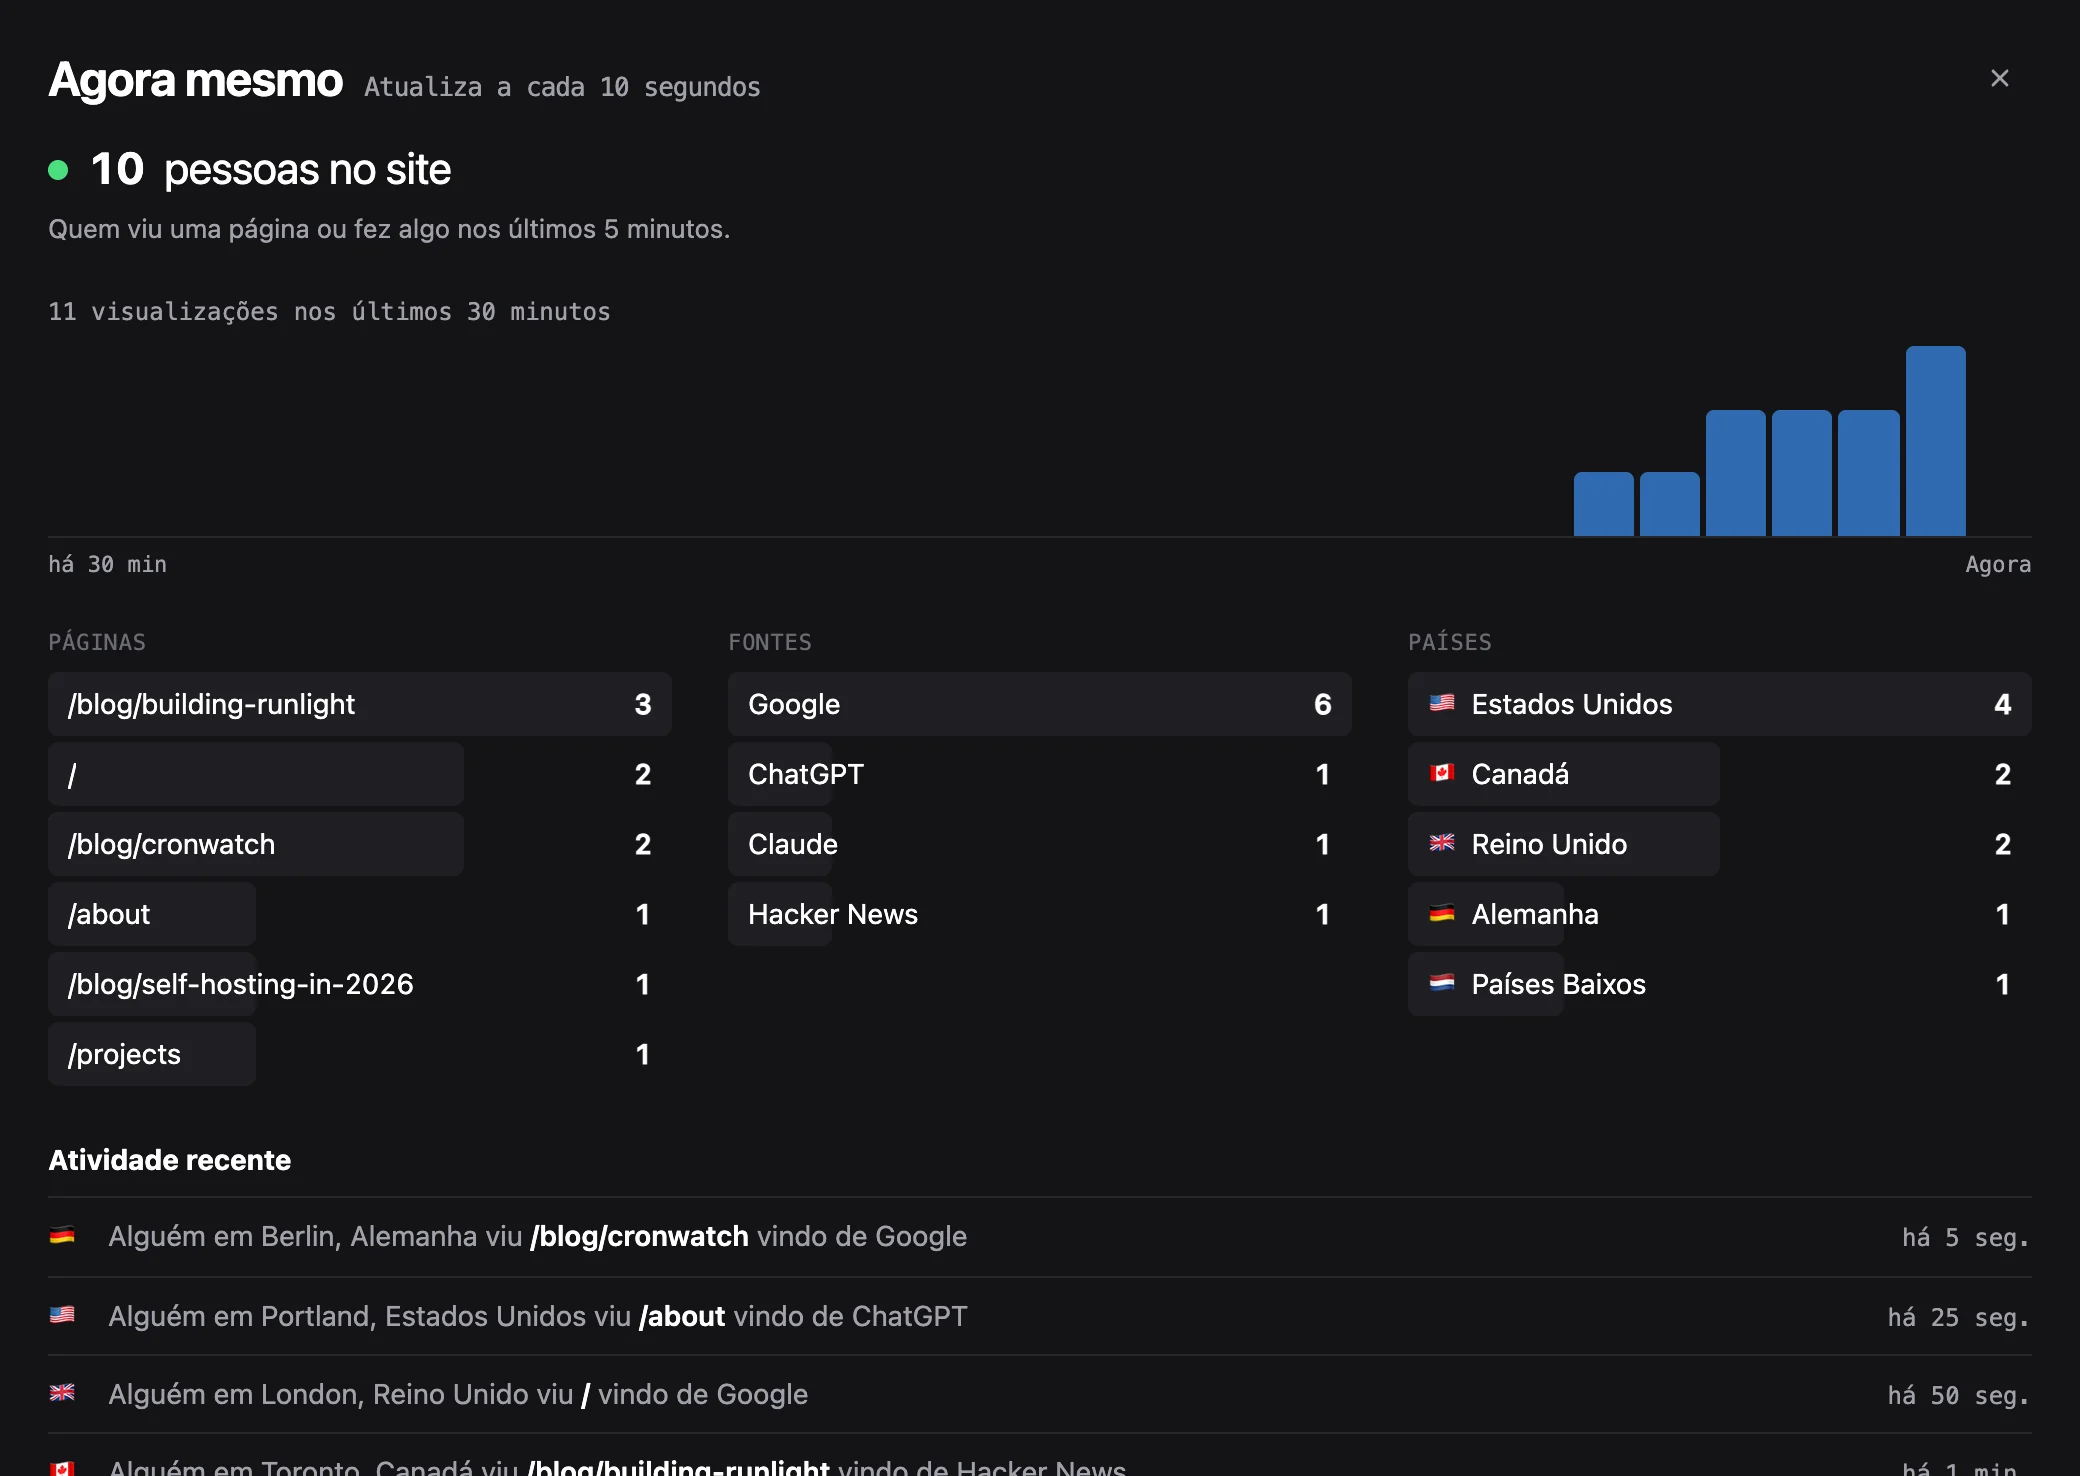Click the German flag beside Alemanha

coord(1441,913)
